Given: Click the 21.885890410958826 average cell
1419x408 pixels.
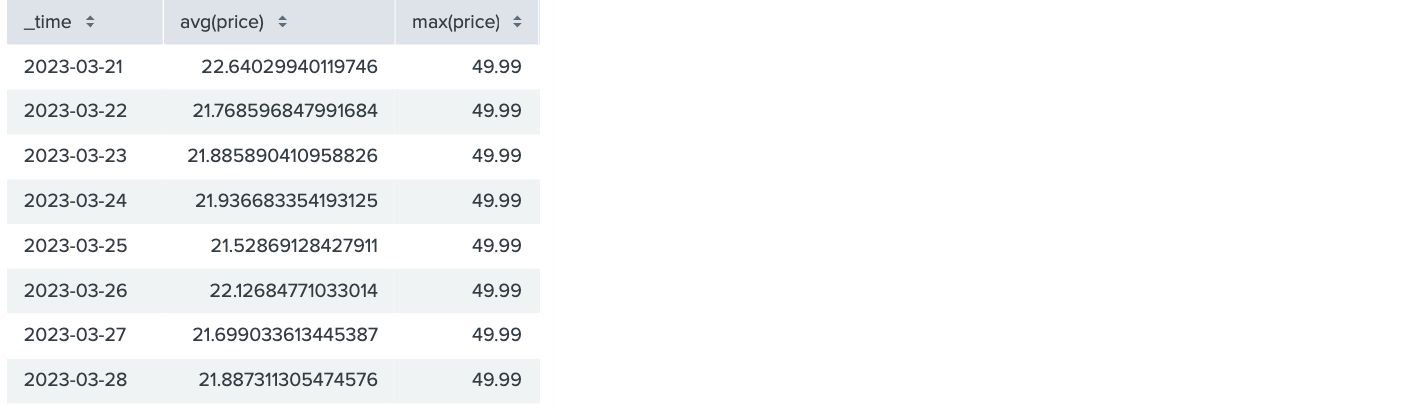Looking at the screenshot, I should pyautogui.click(x=282, y=156).
